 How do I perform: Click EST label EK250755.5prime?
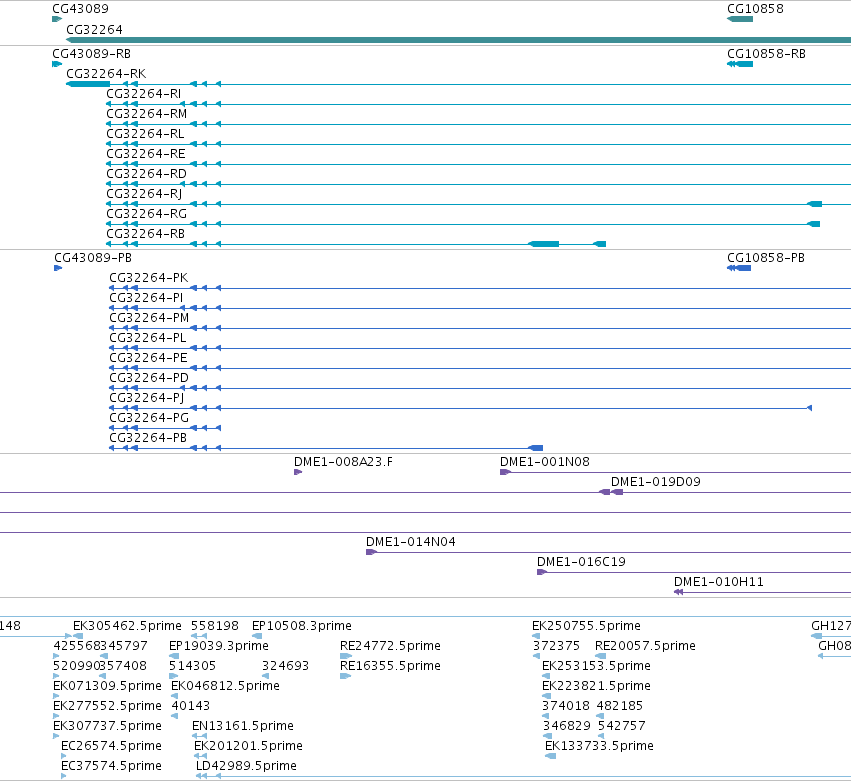pos(586,626)
